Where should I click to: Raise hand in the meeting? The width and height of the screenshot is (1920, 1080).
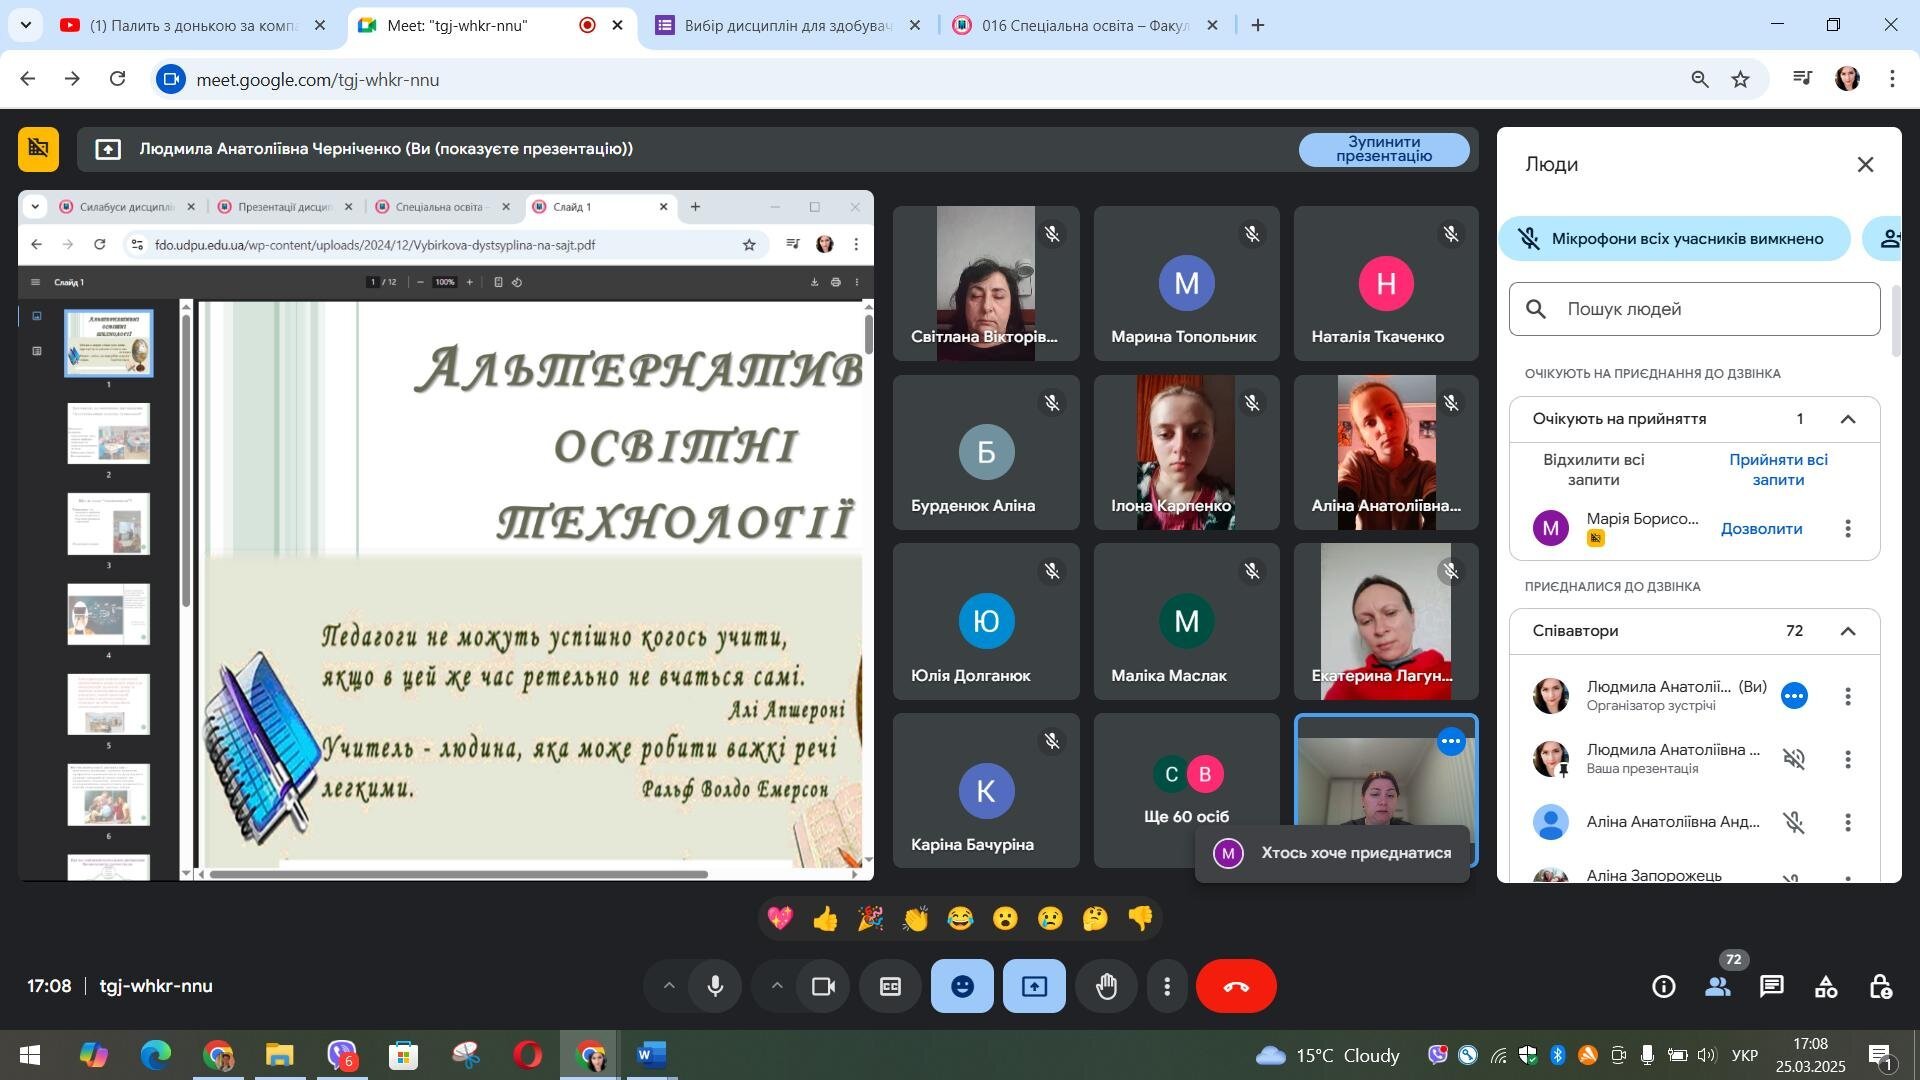pos(1106,986)
